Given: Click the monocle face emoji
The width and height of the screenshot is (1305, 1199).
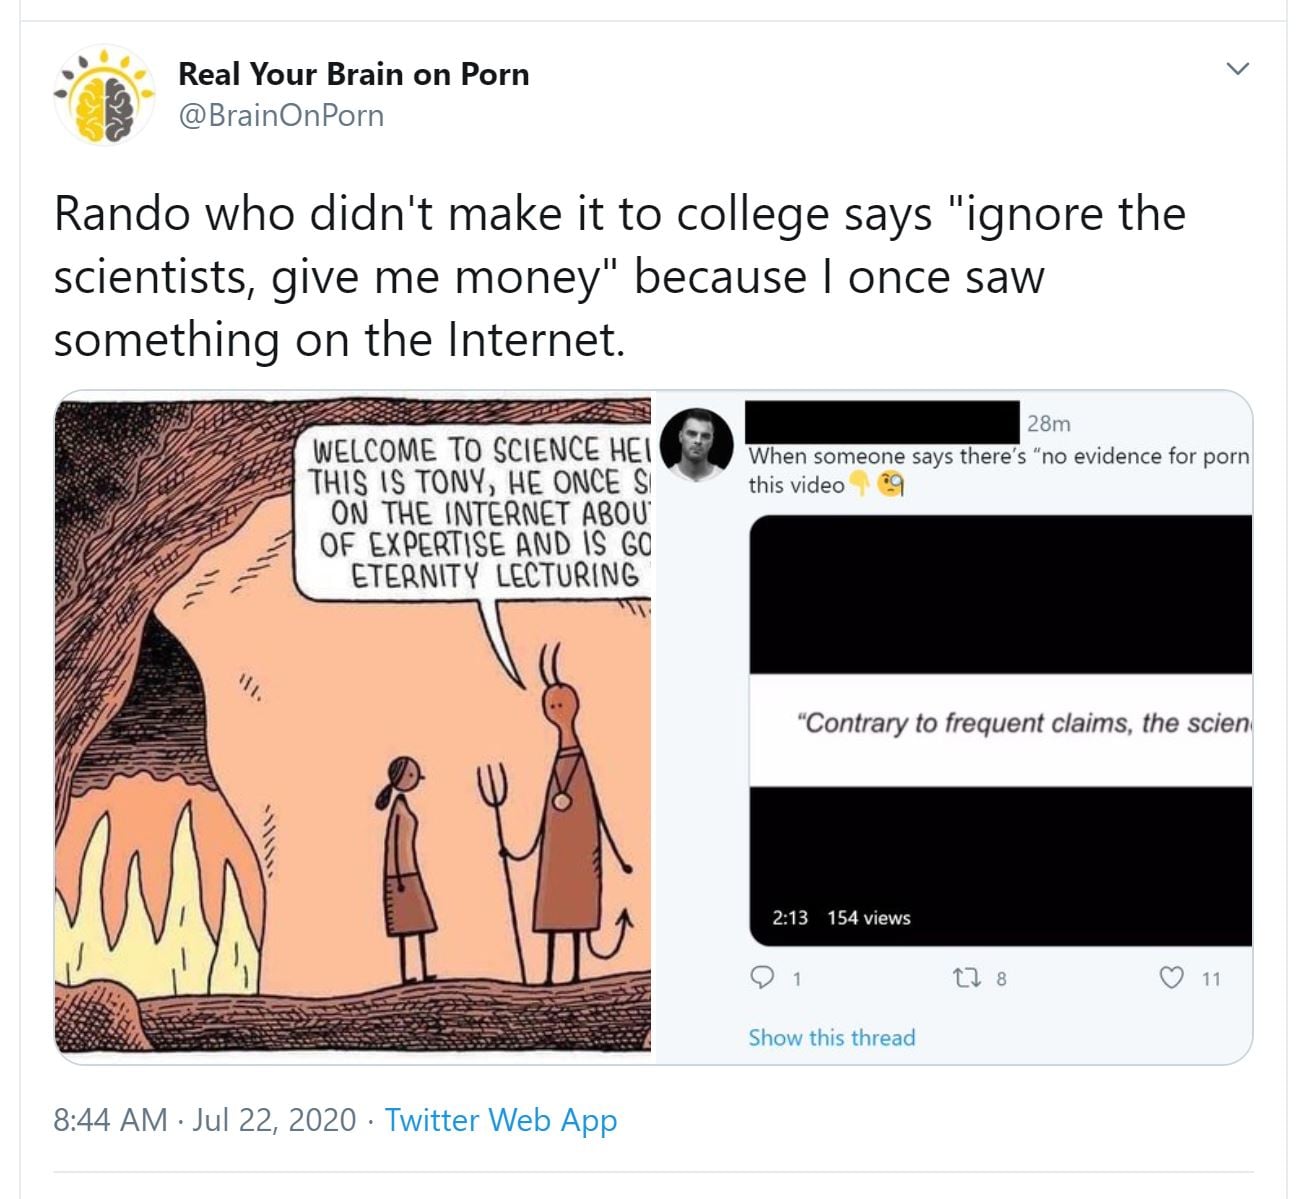Looking at the screenshot, I should click(x=891, y=486).
